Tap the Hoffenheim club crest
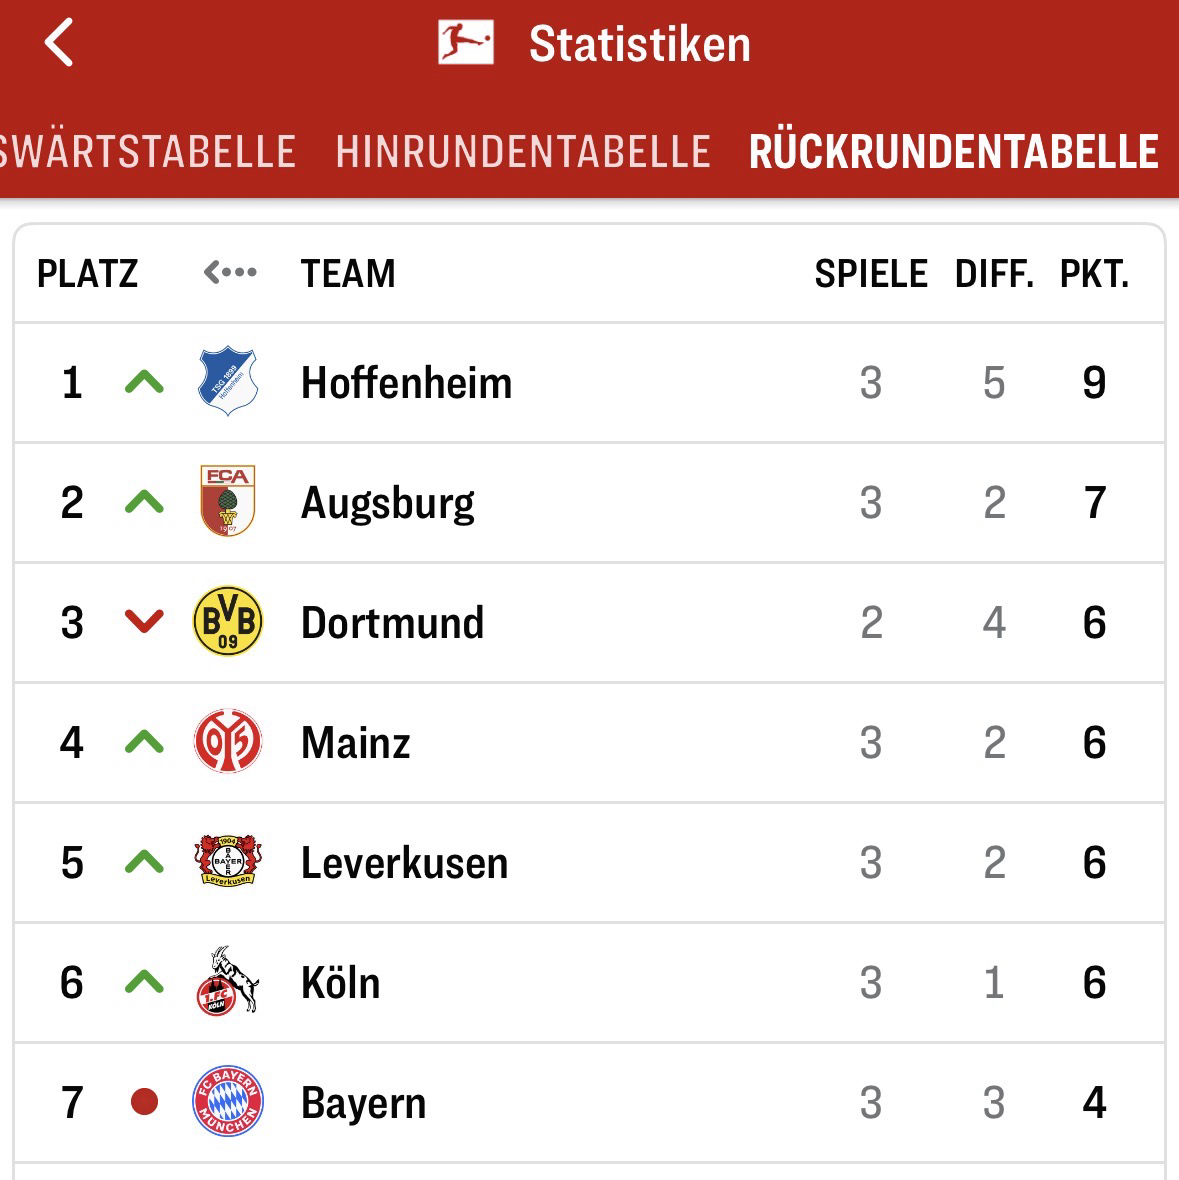1179x1180 pixels. tap(228, 382)
